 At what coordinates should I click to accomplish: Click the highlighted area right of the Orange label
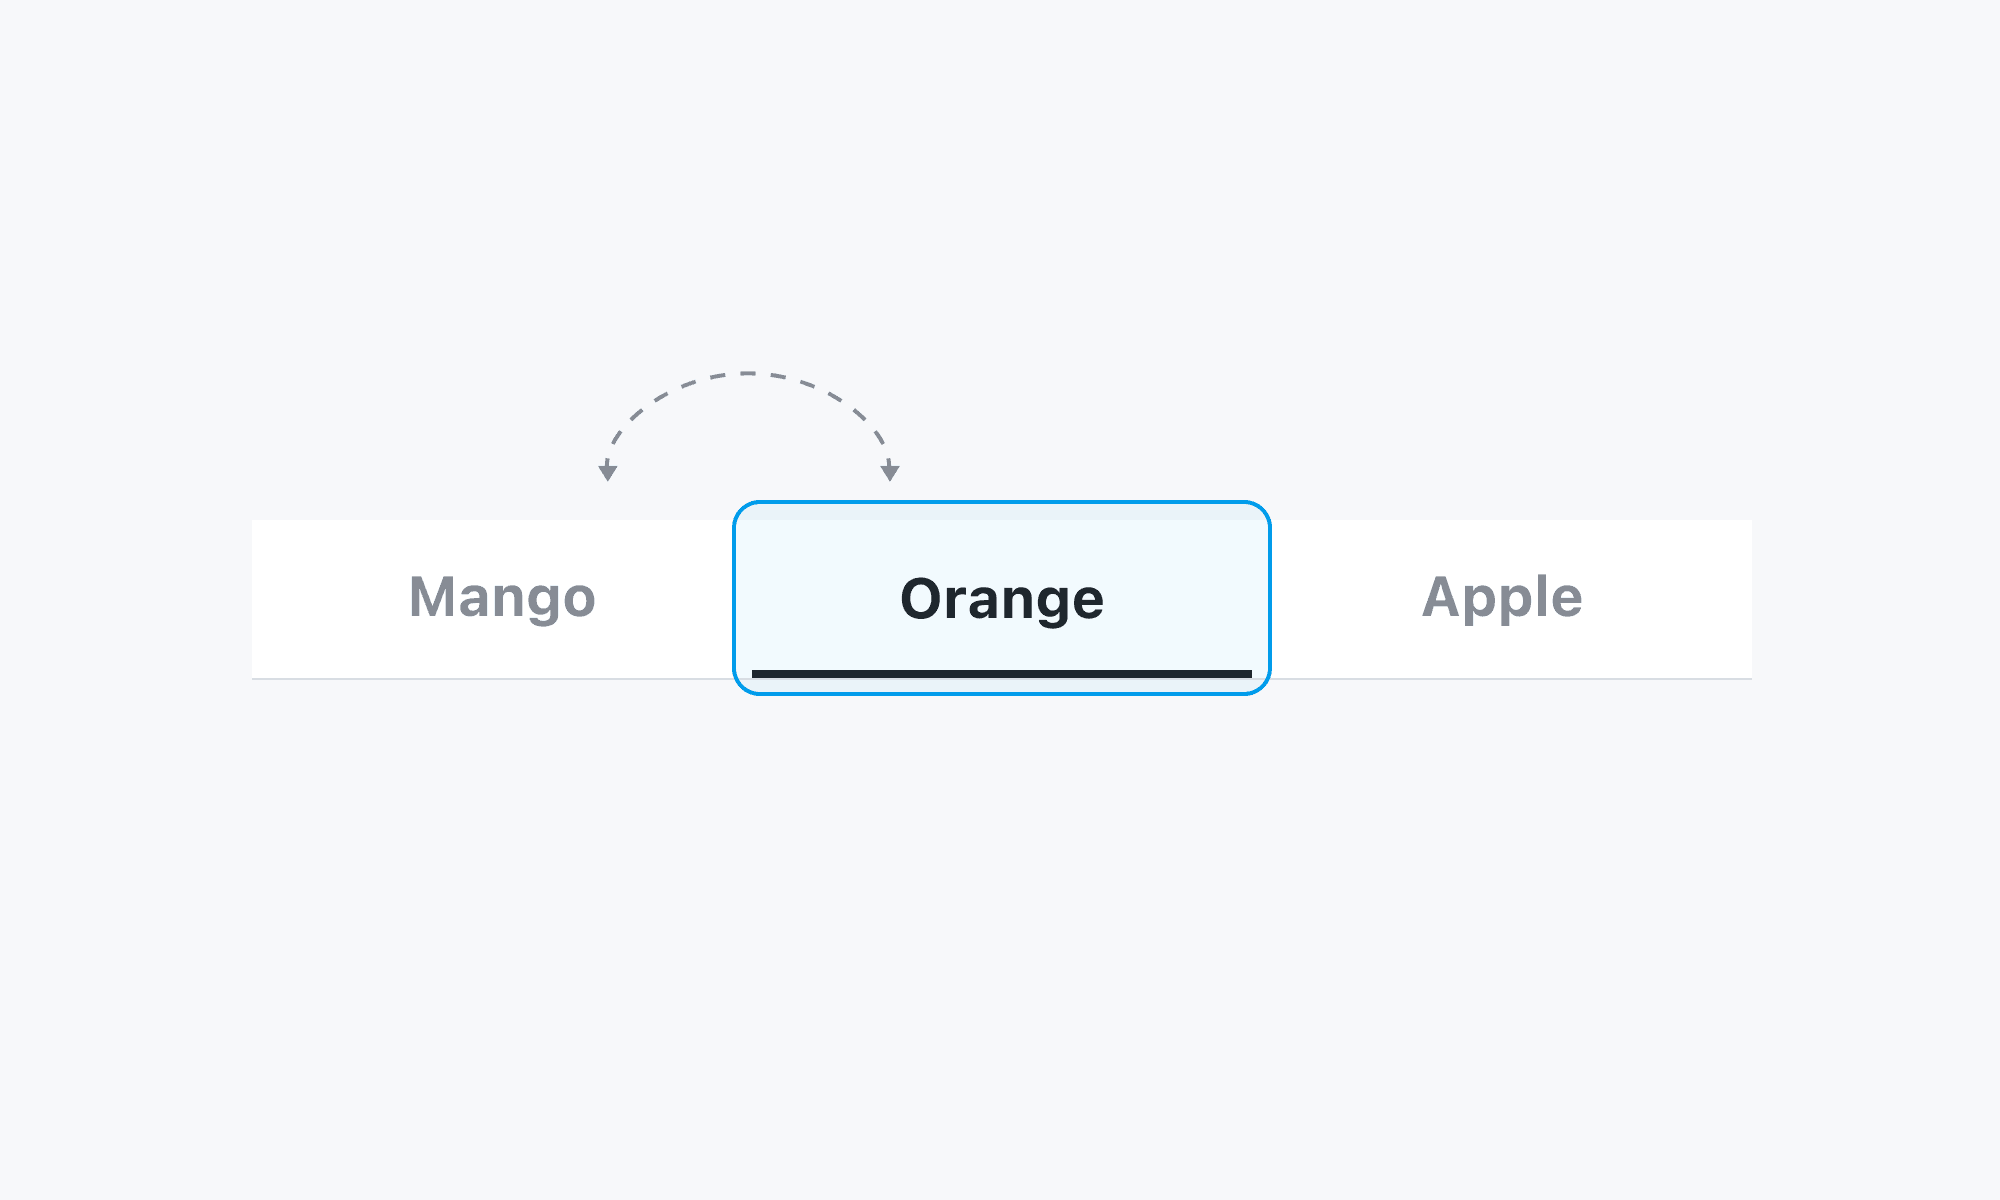[x=1190, y=598]
